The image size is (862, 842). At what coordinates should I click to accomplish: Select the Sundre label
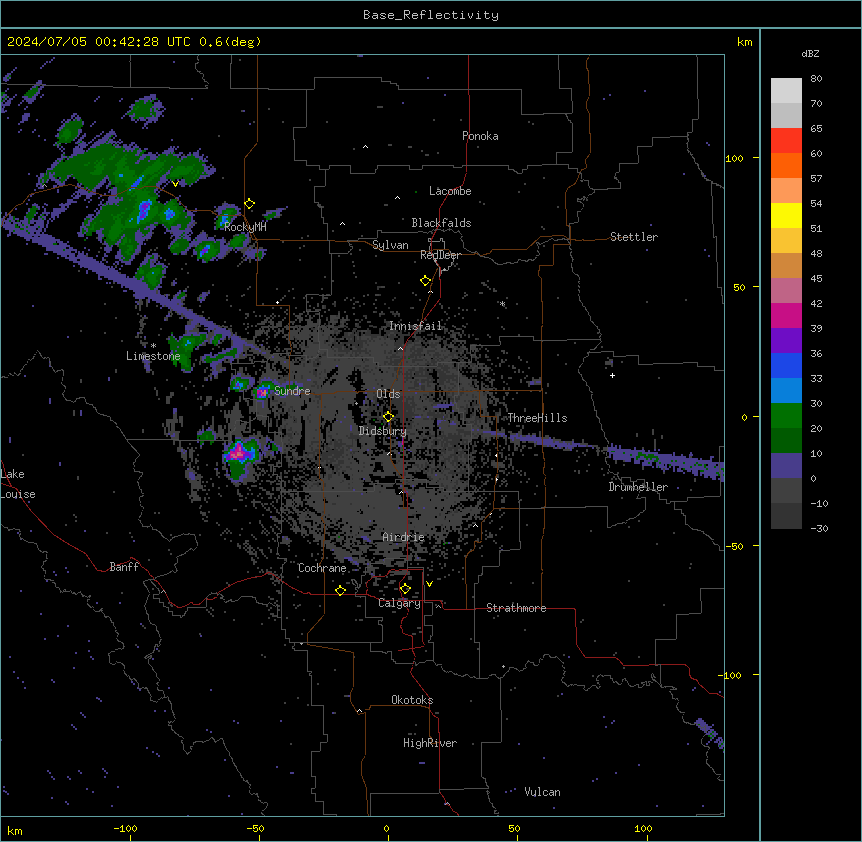click(292, 391)
